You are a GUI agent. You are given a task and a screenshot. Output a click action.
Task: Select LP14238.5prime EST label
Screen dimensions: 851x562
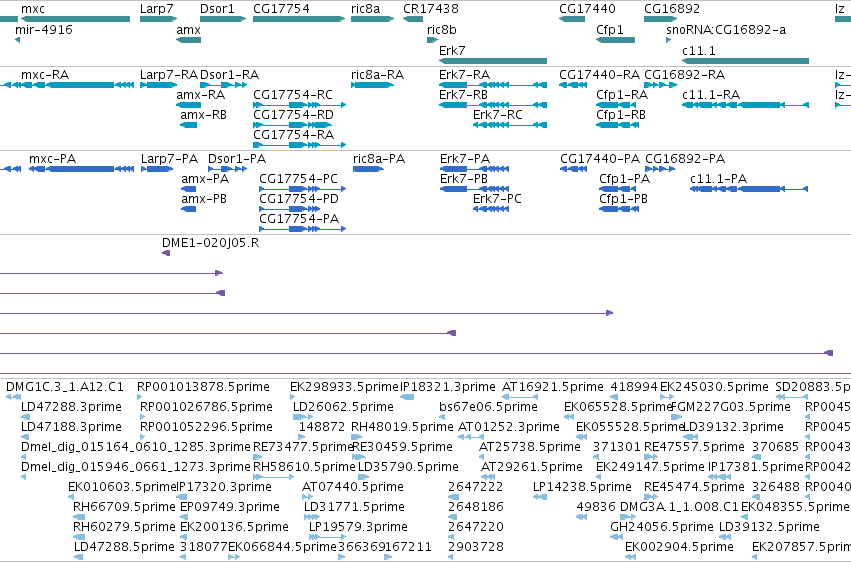coord(582,487)
